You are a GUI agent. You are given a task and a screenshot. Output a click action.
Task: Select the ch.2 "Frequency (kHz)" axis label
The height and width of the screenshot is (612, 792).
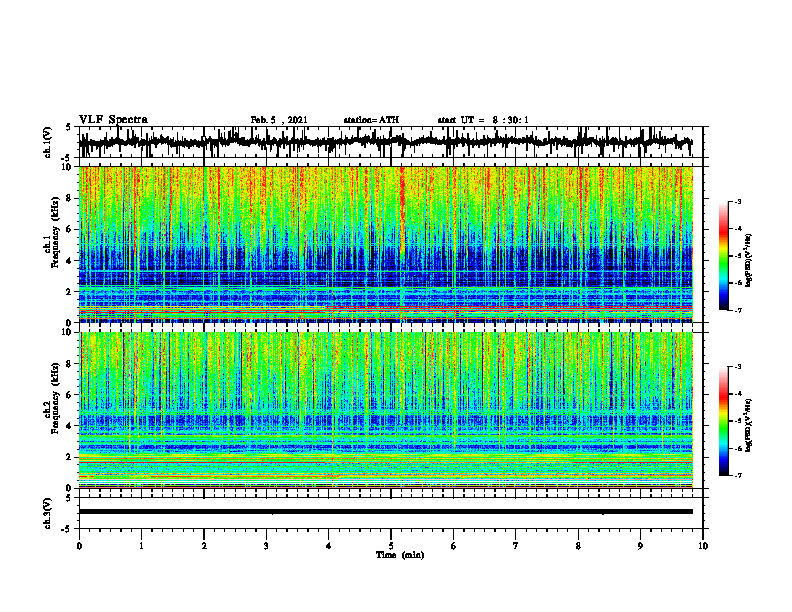coord(55,398)
